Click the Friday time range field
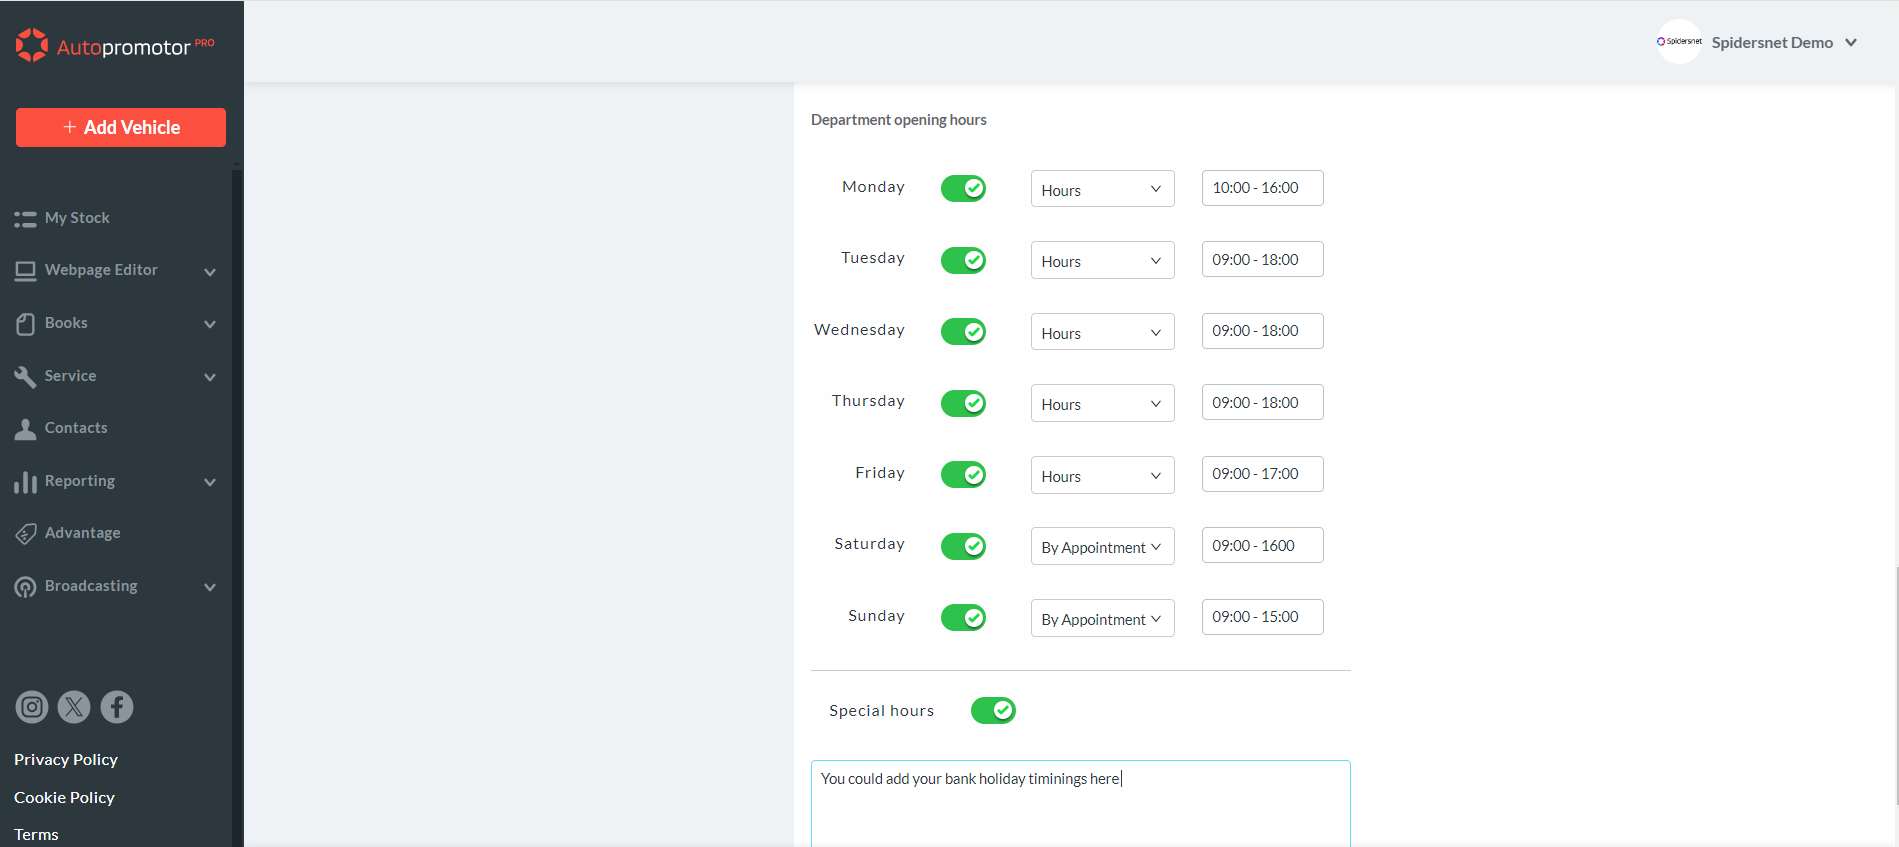Screen dimensions: 1899x847 1262,474
